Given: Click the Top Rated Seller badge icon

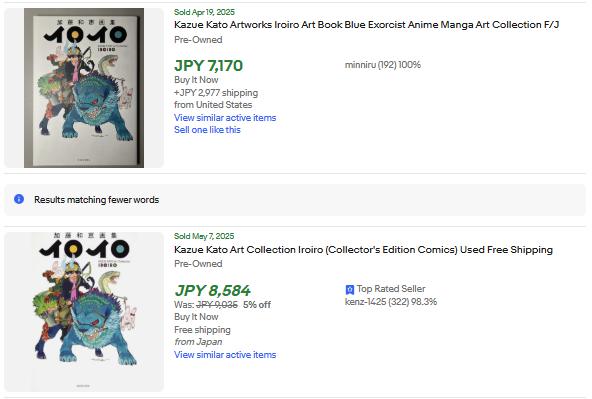Looking at the screenshot, I should pos(350,290).
